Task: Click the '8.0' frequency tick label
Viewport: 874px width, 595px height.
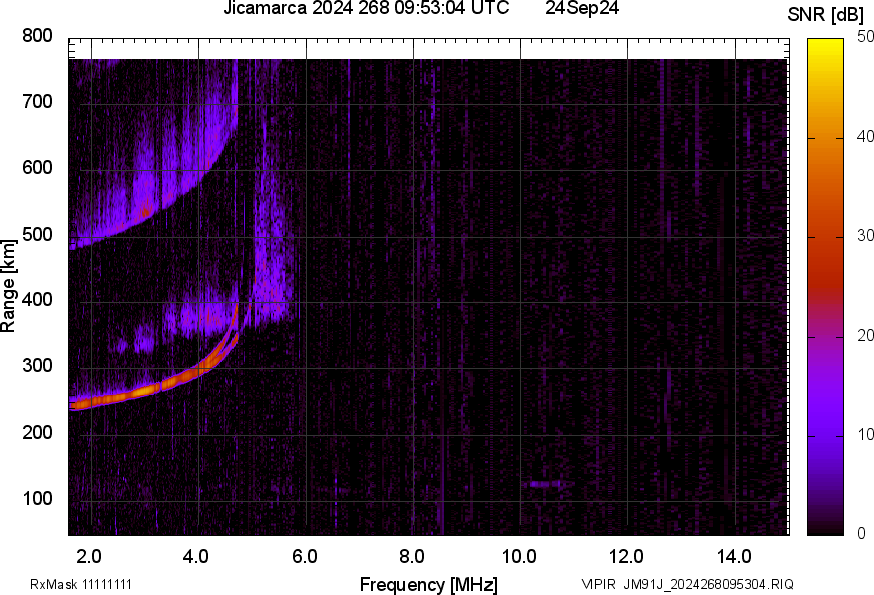Action: [x=412, y=556]
